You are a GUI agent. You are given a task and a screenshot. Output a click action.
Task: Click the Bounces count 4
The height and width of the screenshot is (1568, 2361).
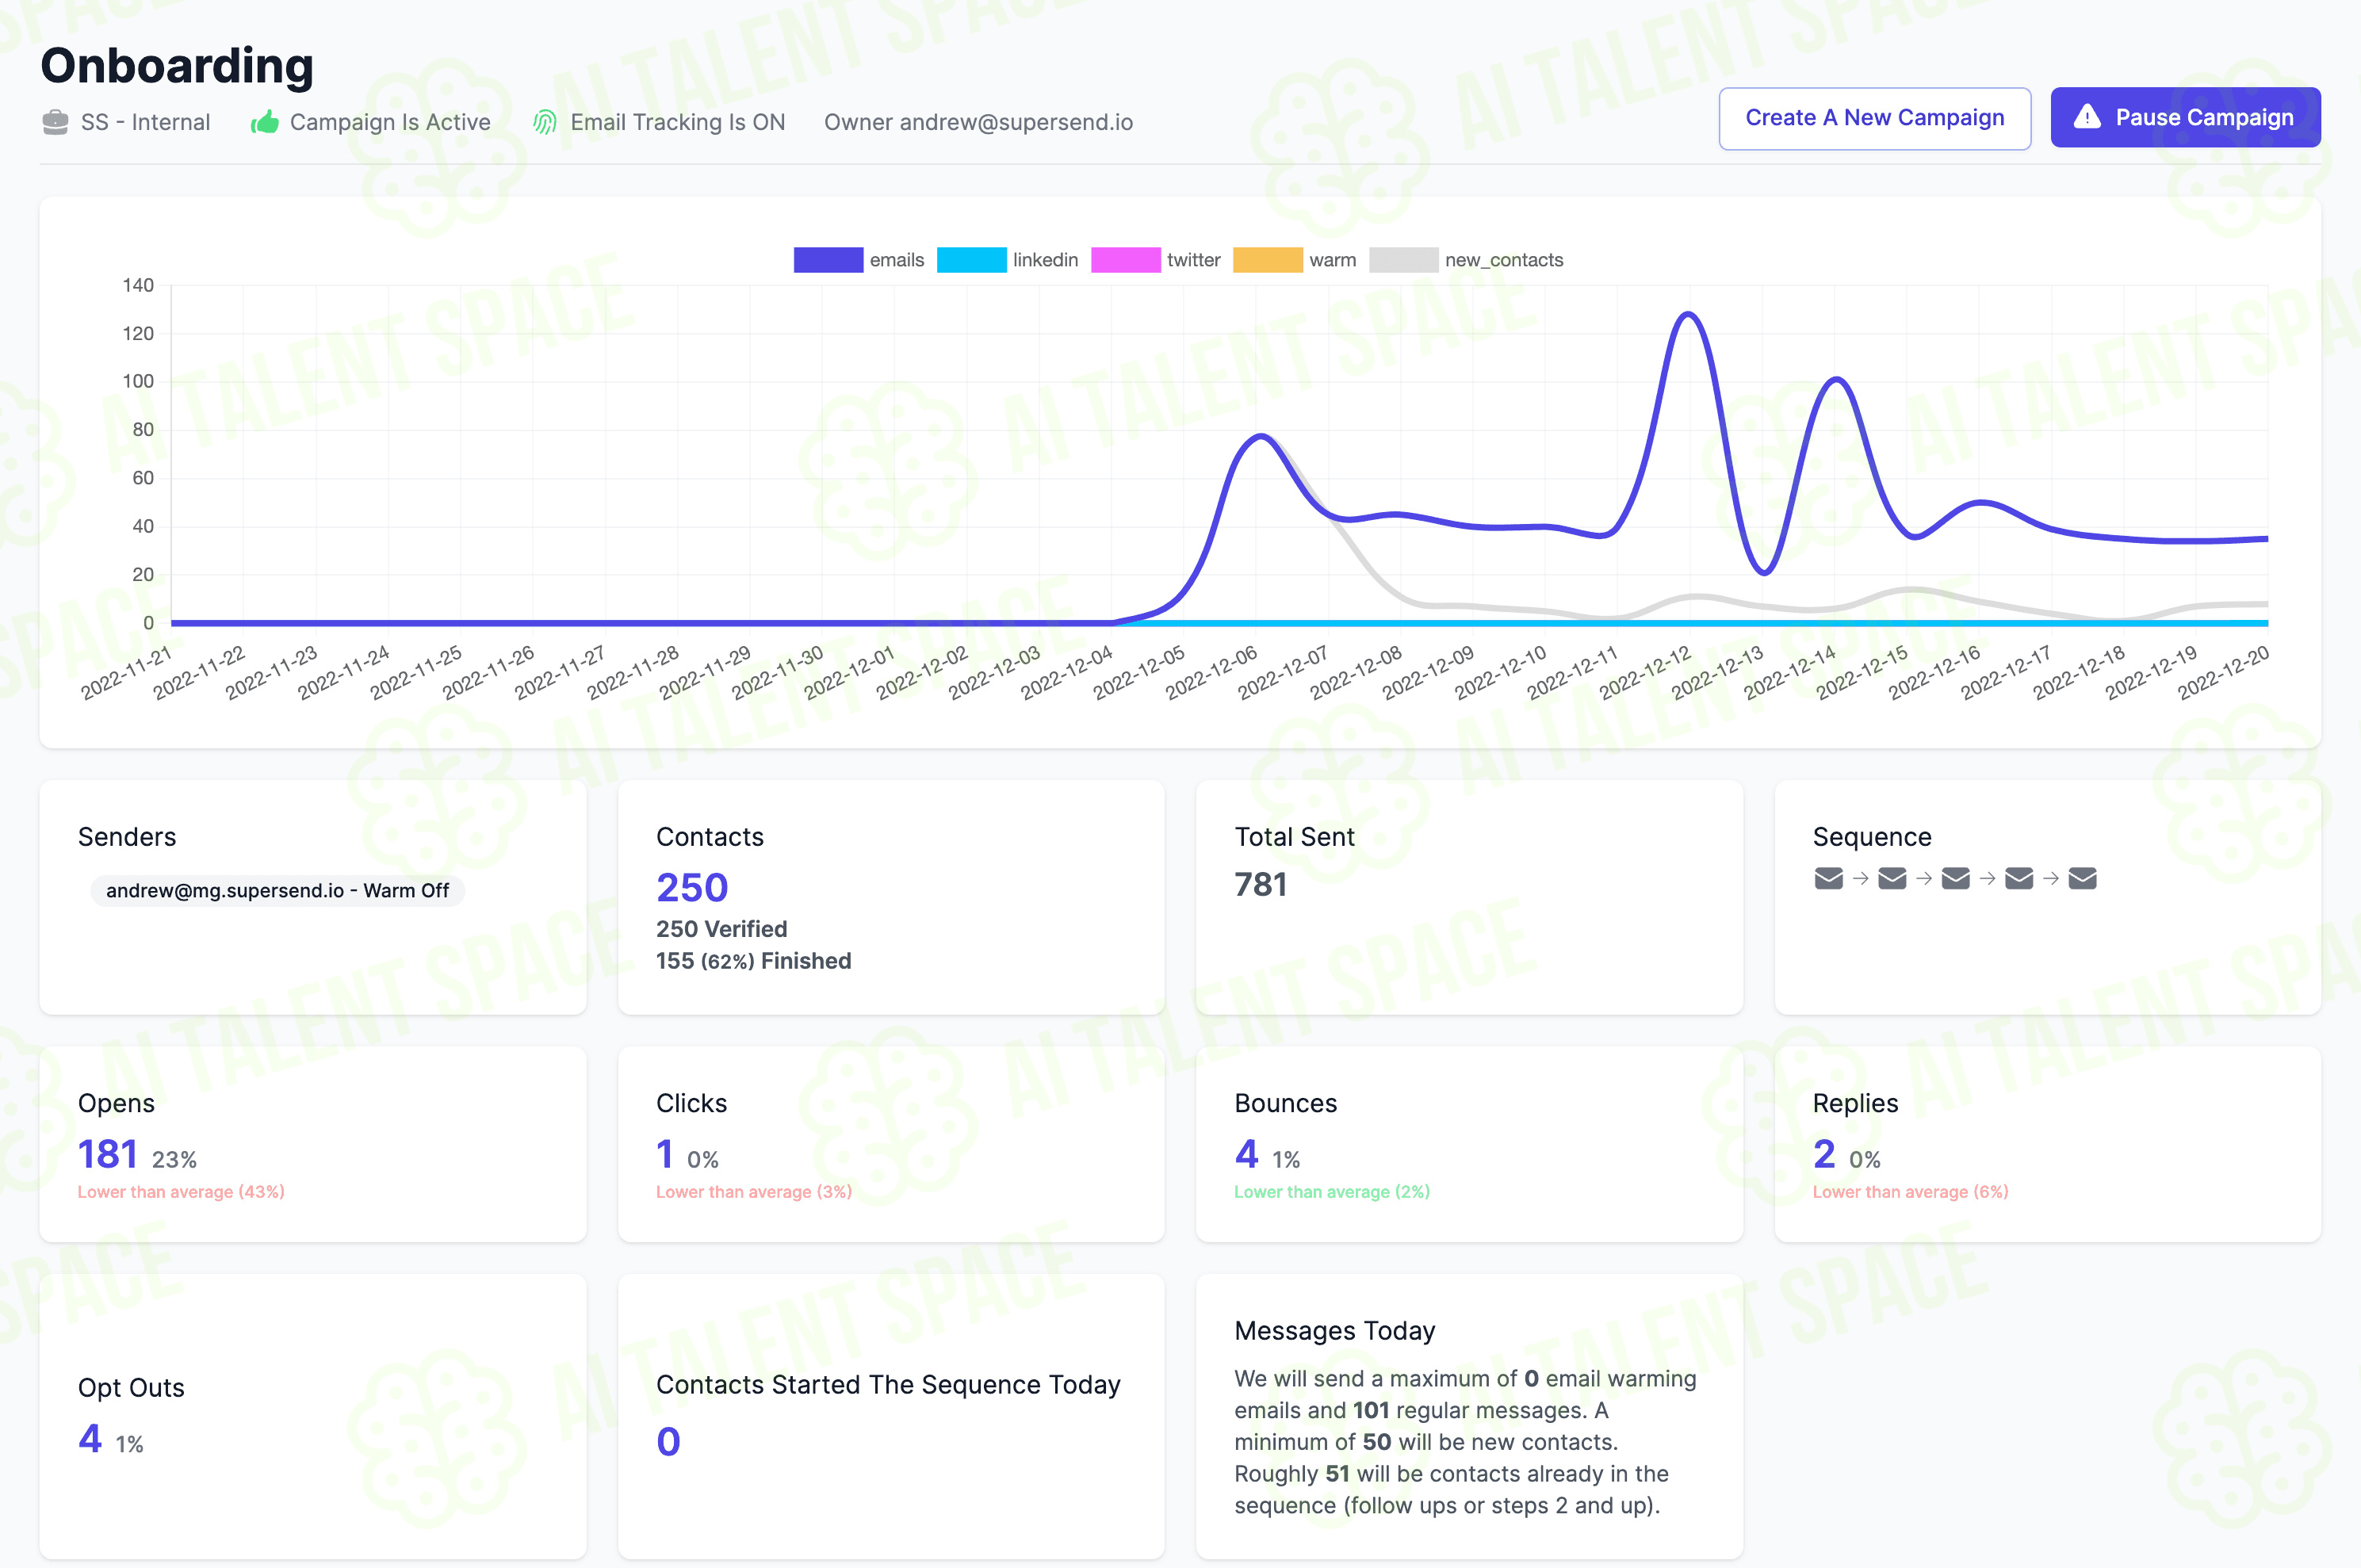coord(1246,1154)
